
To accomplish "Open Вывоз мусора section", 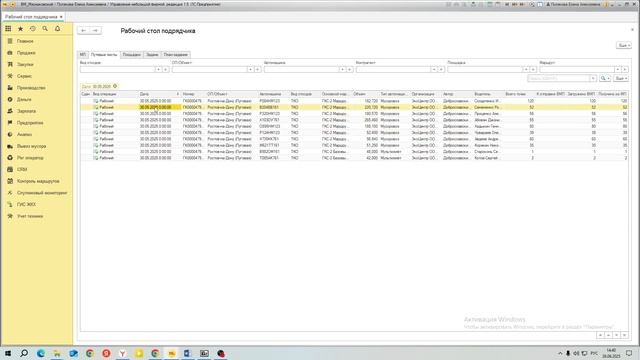I will click(x=31, y=146).
